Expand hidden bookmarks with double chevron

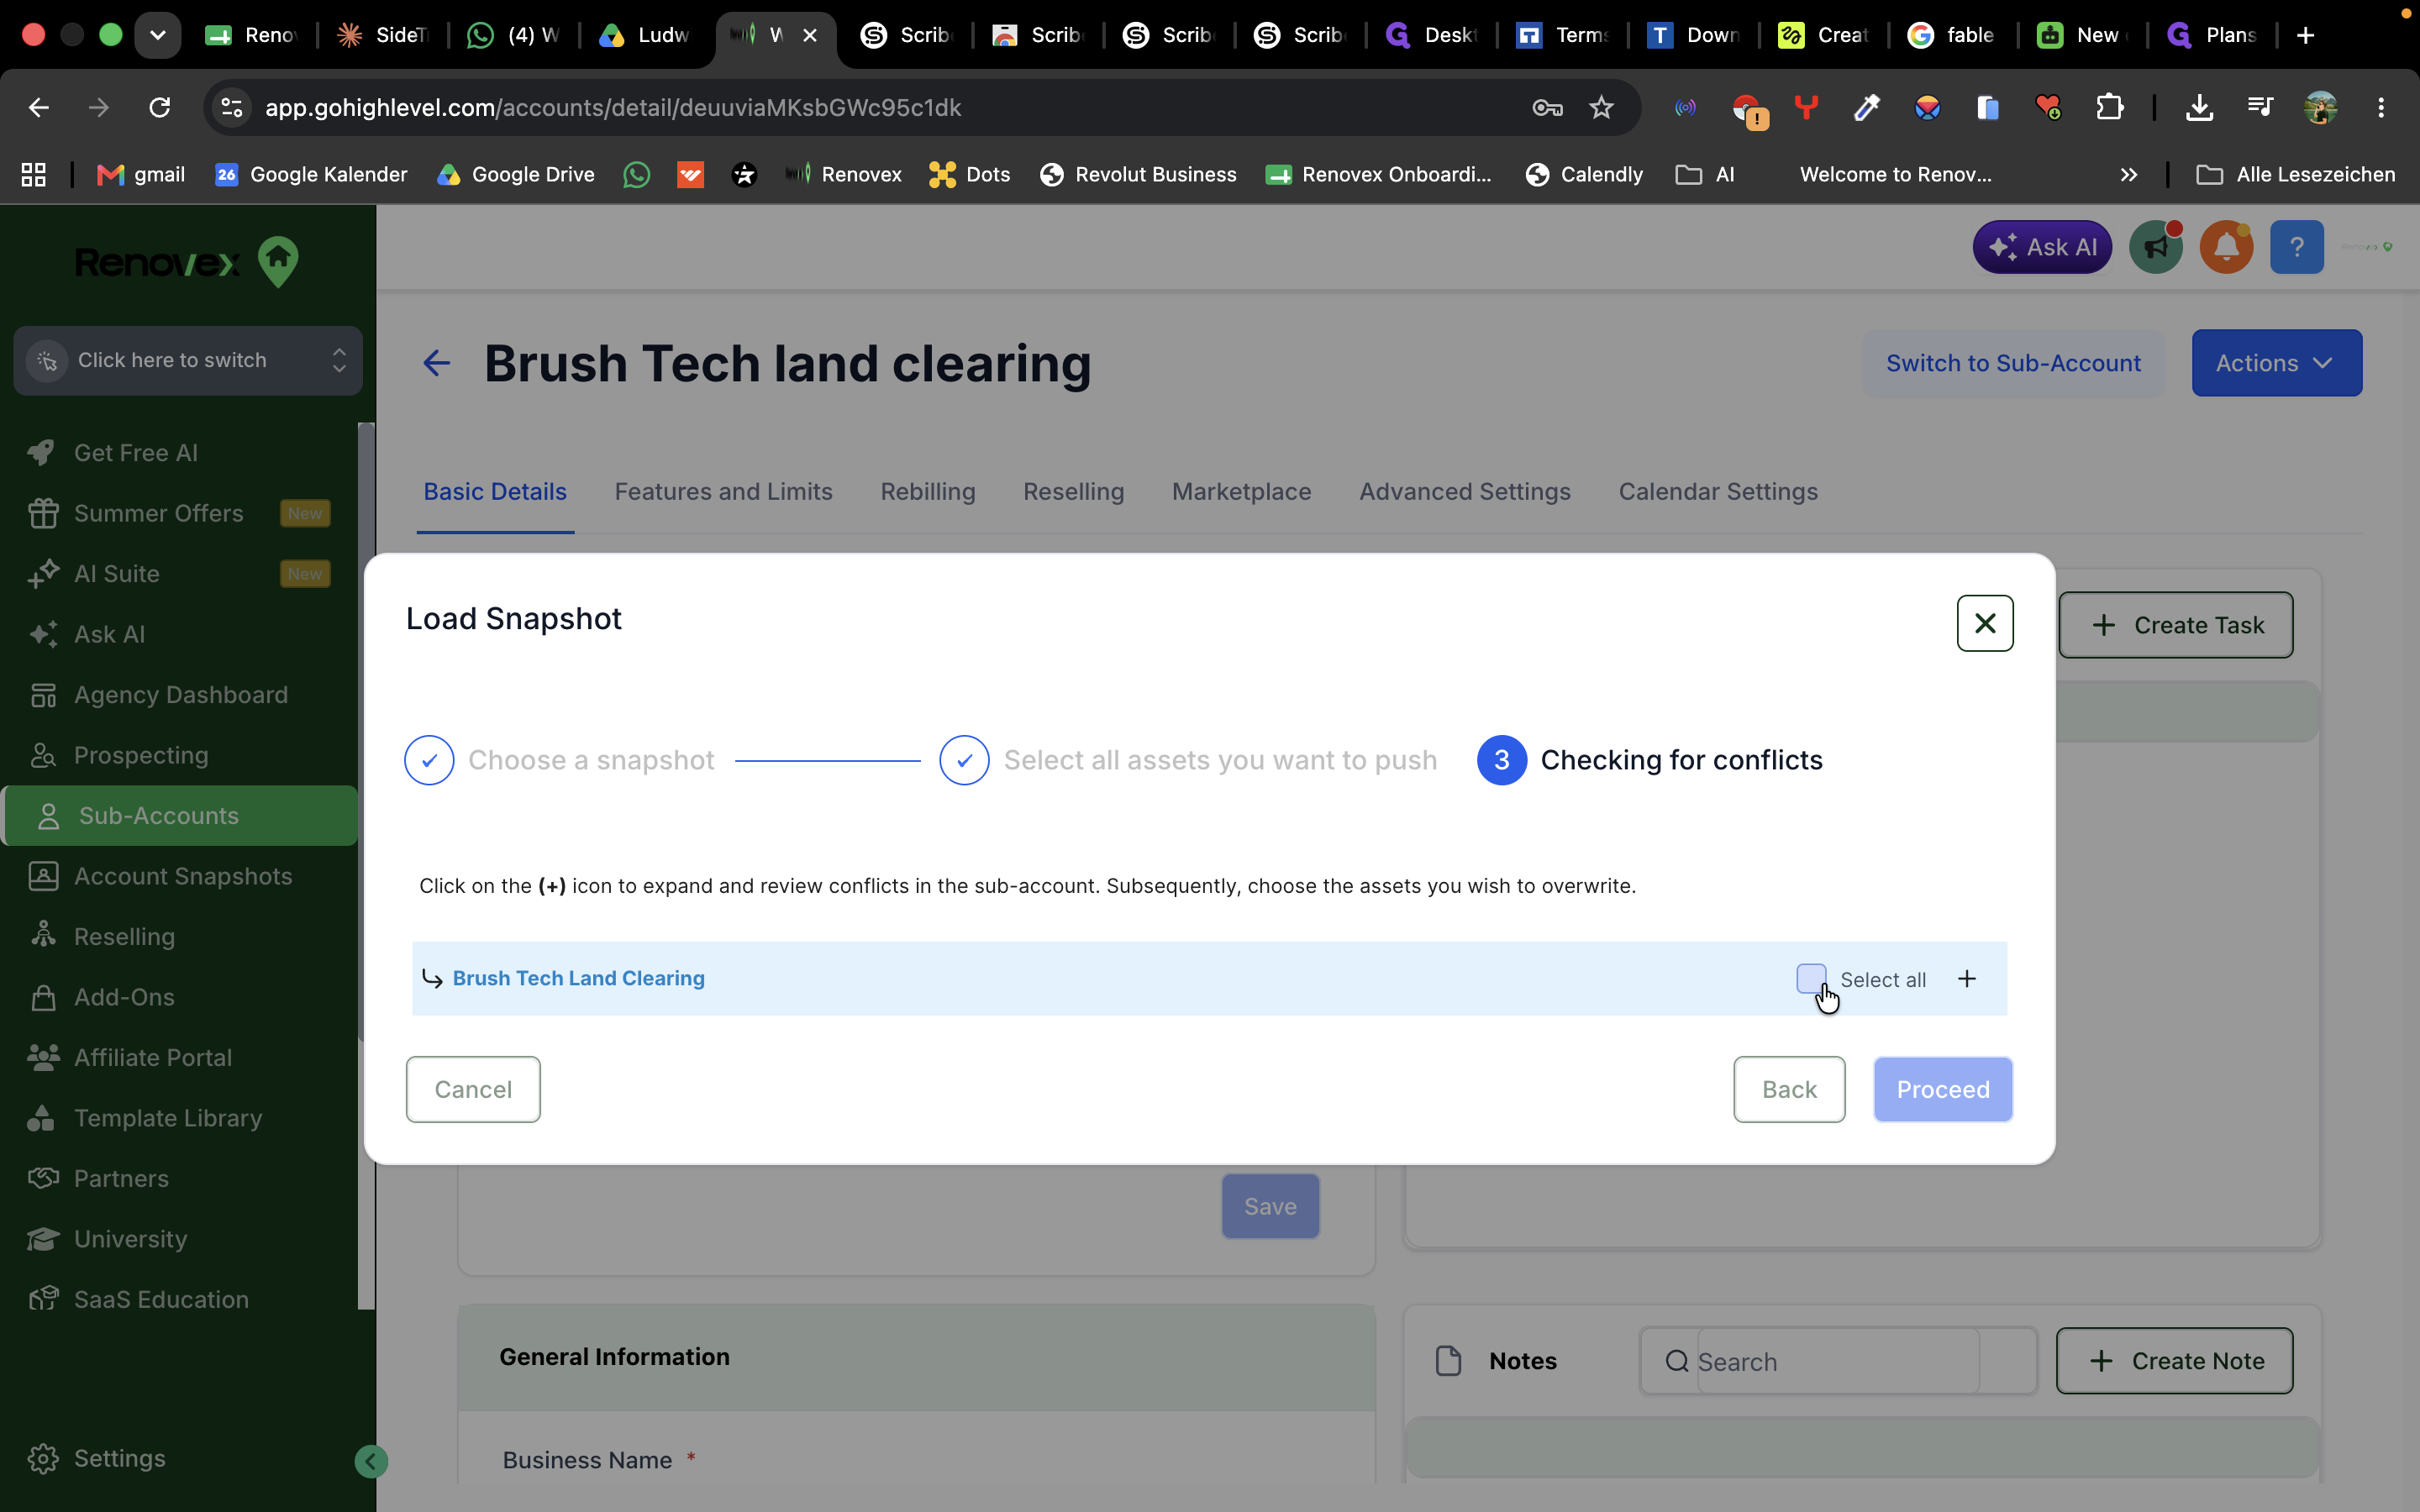[2128, 174]
